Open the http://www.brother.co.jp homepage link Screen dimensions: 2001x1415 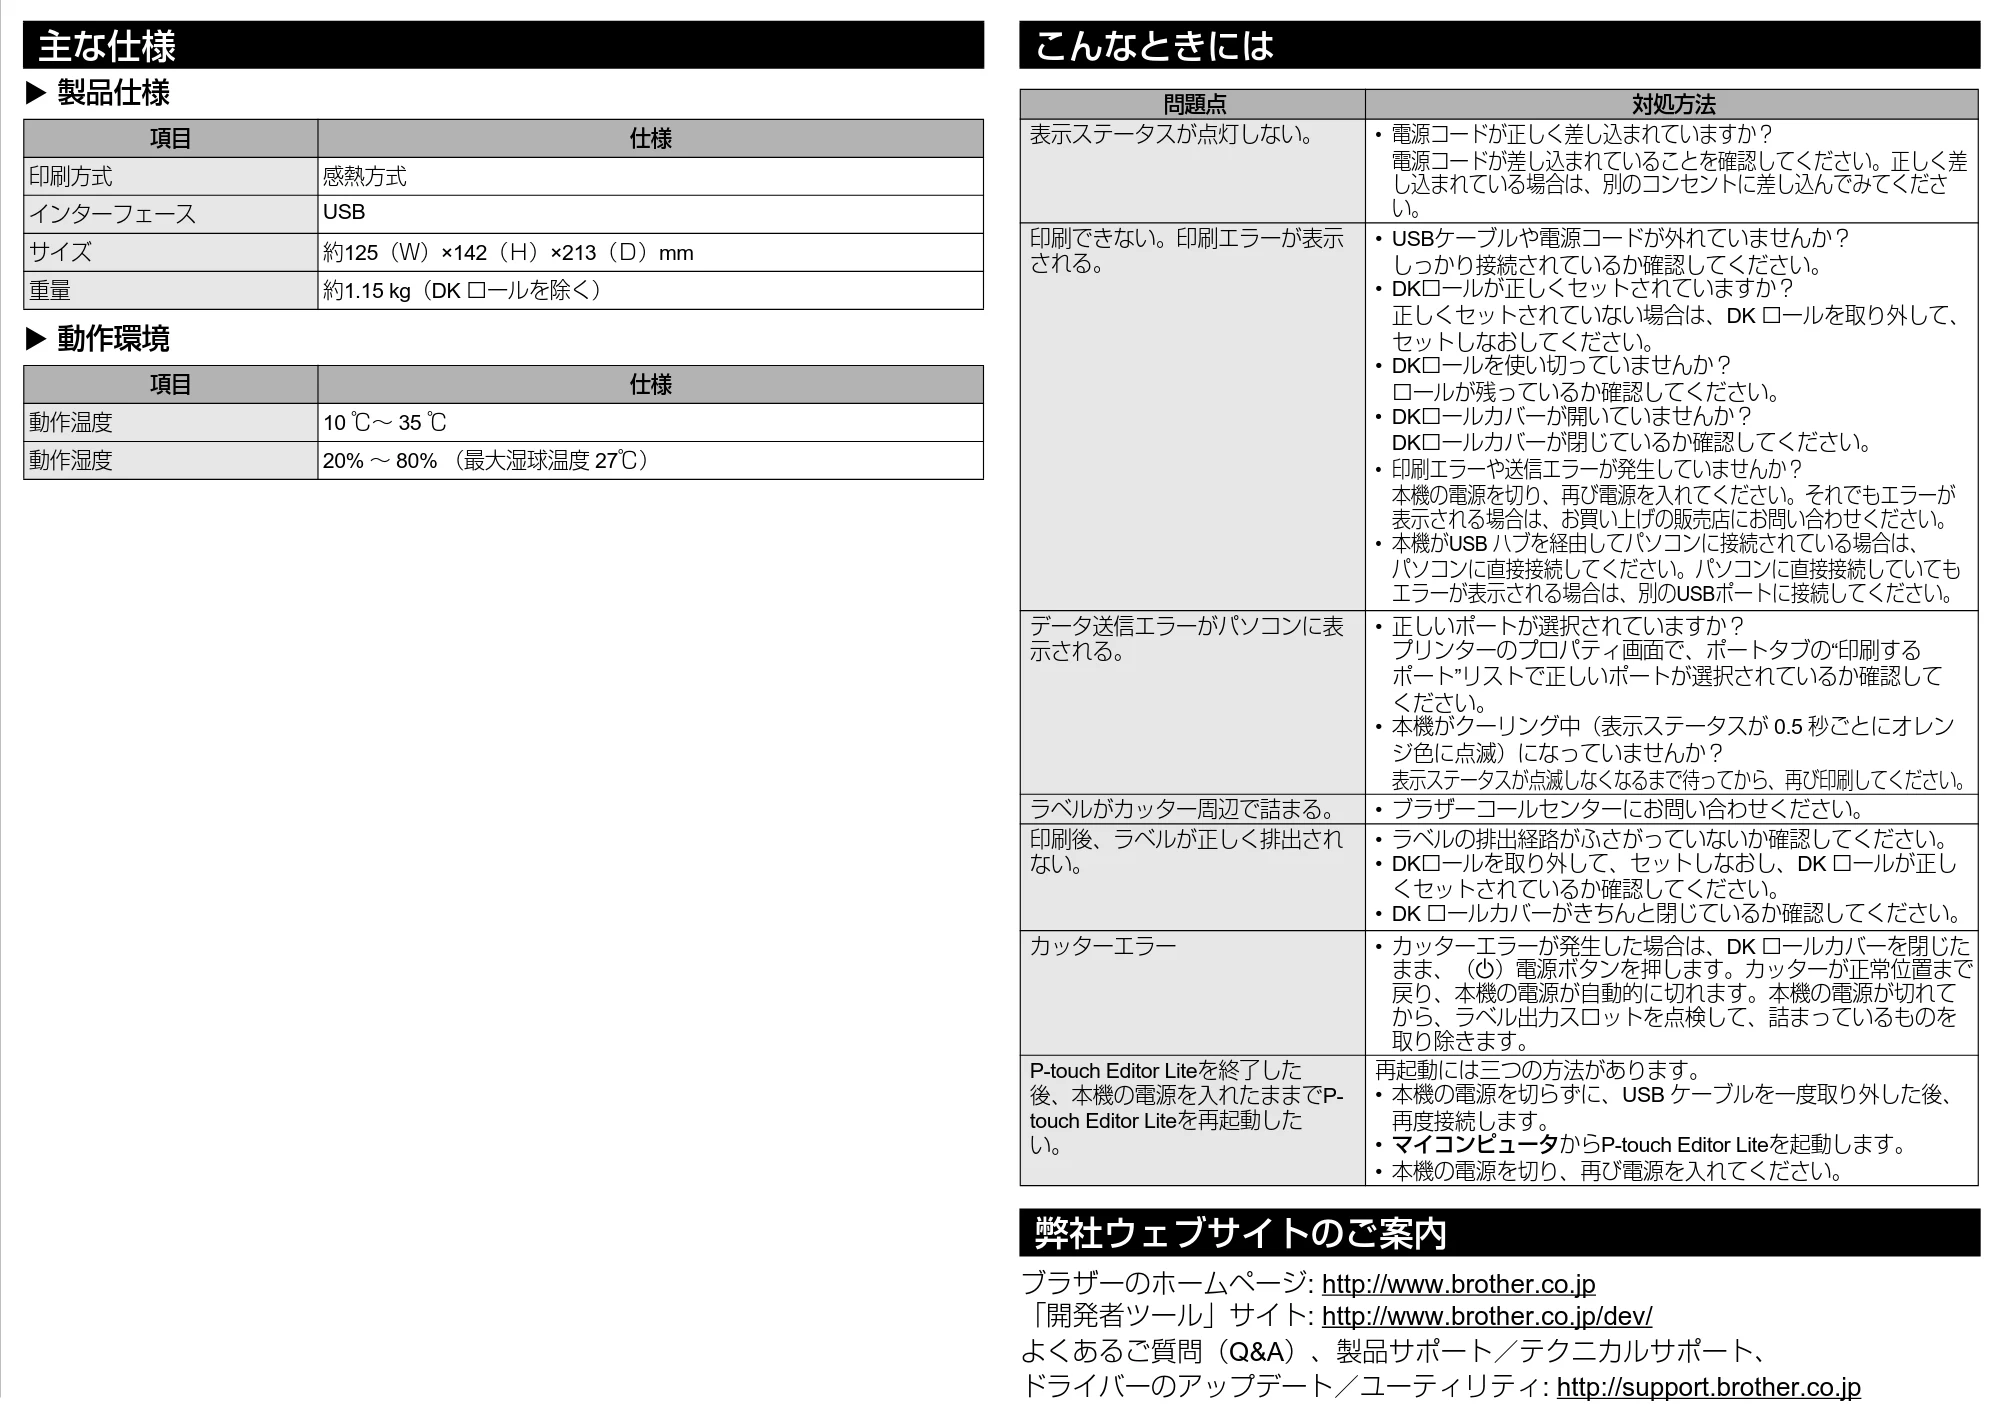tap(1458, 1284)
